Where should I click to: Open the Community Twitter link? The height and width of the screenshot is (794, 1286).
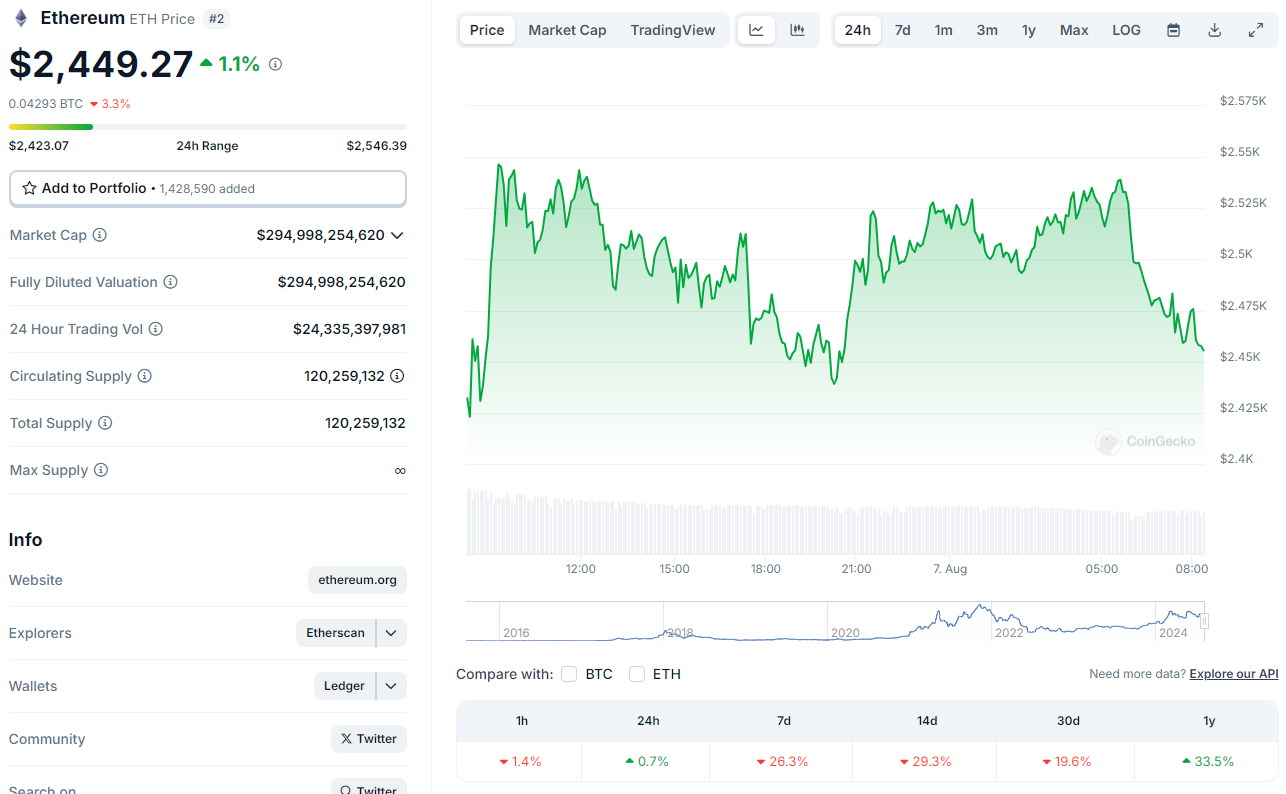(x=369, y=739)
